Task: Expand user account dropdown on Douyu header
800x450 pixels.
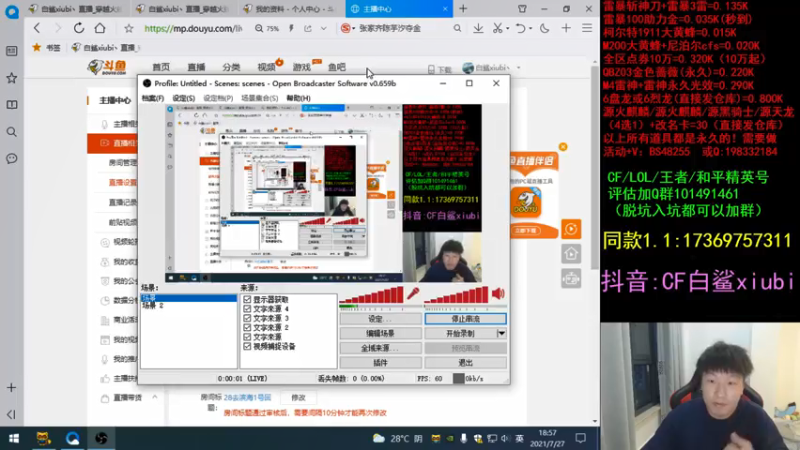Action: point(518,68)
